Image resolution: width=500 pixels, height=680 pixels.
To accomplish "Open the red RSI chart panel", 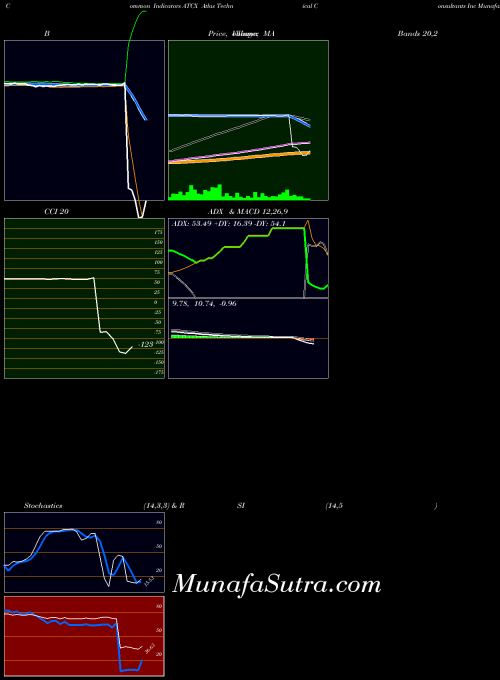I will coord(85,636).
